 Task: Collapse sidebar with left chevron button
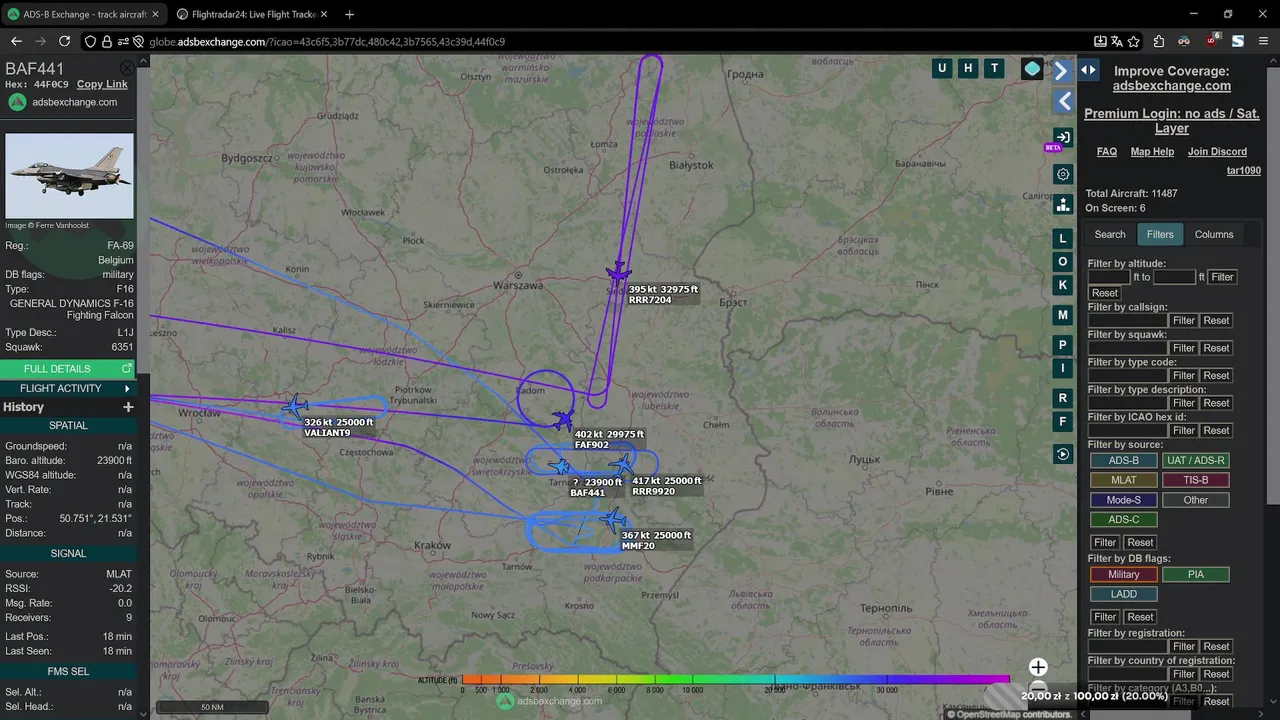click(x=1063, y=102)
